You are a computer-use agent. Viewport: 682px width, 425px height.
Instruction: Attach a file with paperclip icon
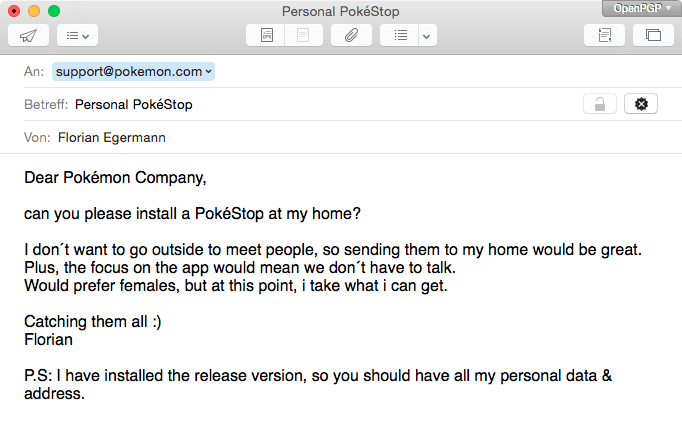351,35
